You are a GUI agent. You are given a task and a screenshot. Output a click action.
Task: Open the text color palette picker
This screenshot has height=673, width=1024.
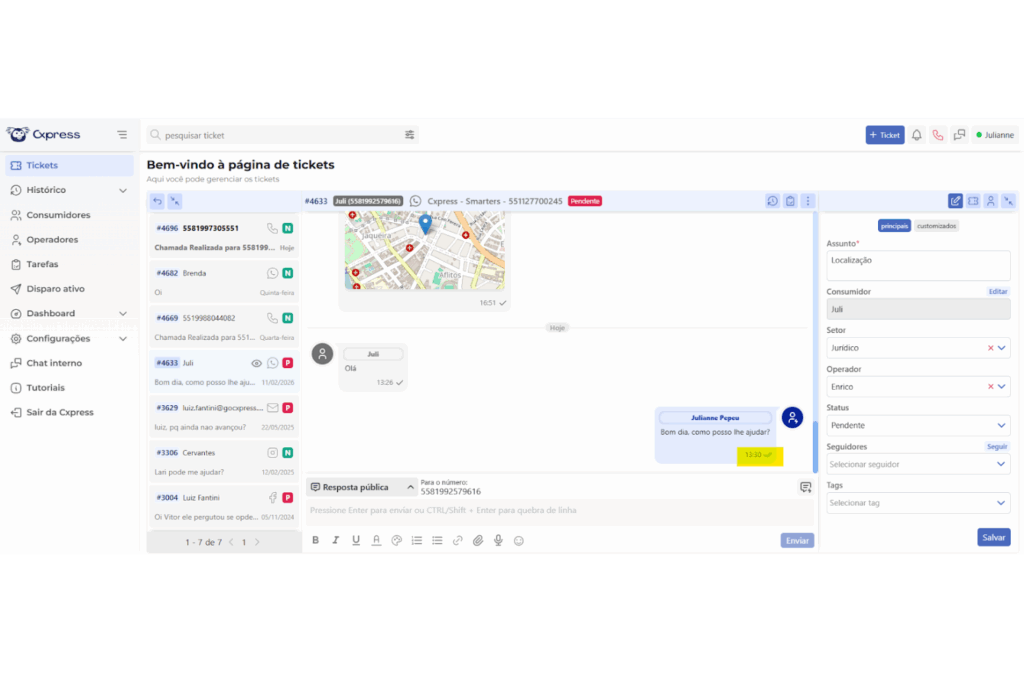point(396,540)
